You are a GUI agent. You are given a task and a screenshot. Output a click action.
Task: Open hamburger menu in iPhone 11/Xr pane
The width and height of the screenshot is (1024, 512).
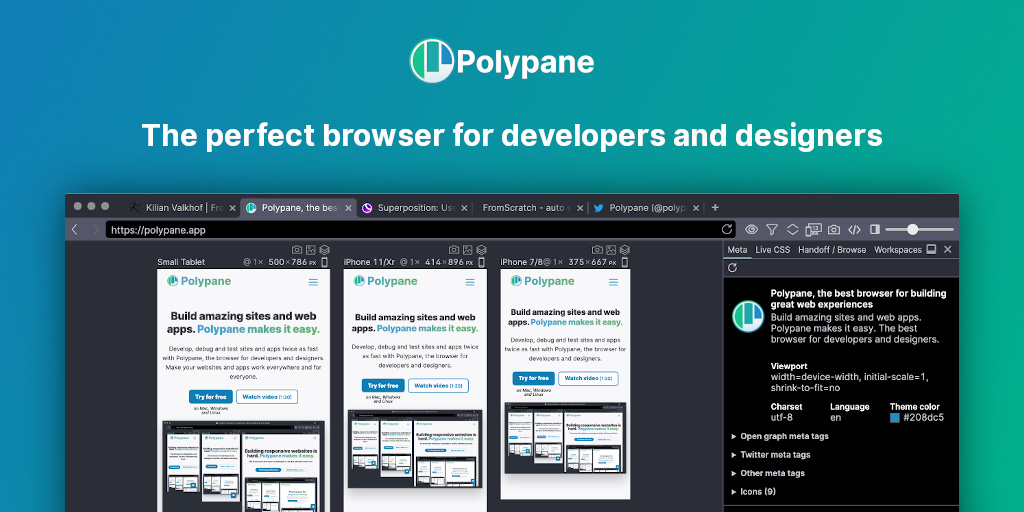(470, 281)
